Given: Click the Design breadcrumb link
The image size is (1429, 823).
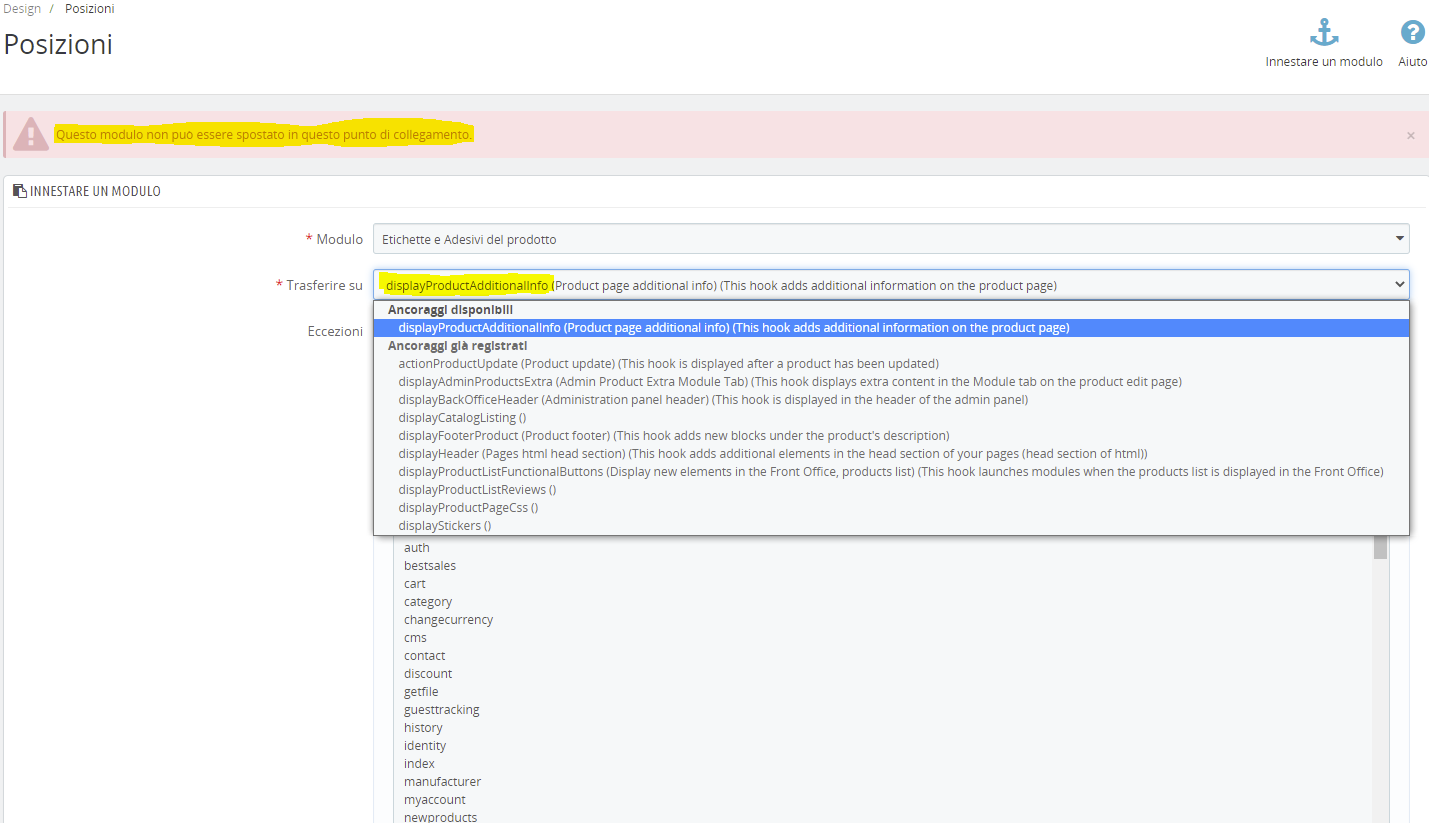Looking at the screenshot, I should pos(22,9).
